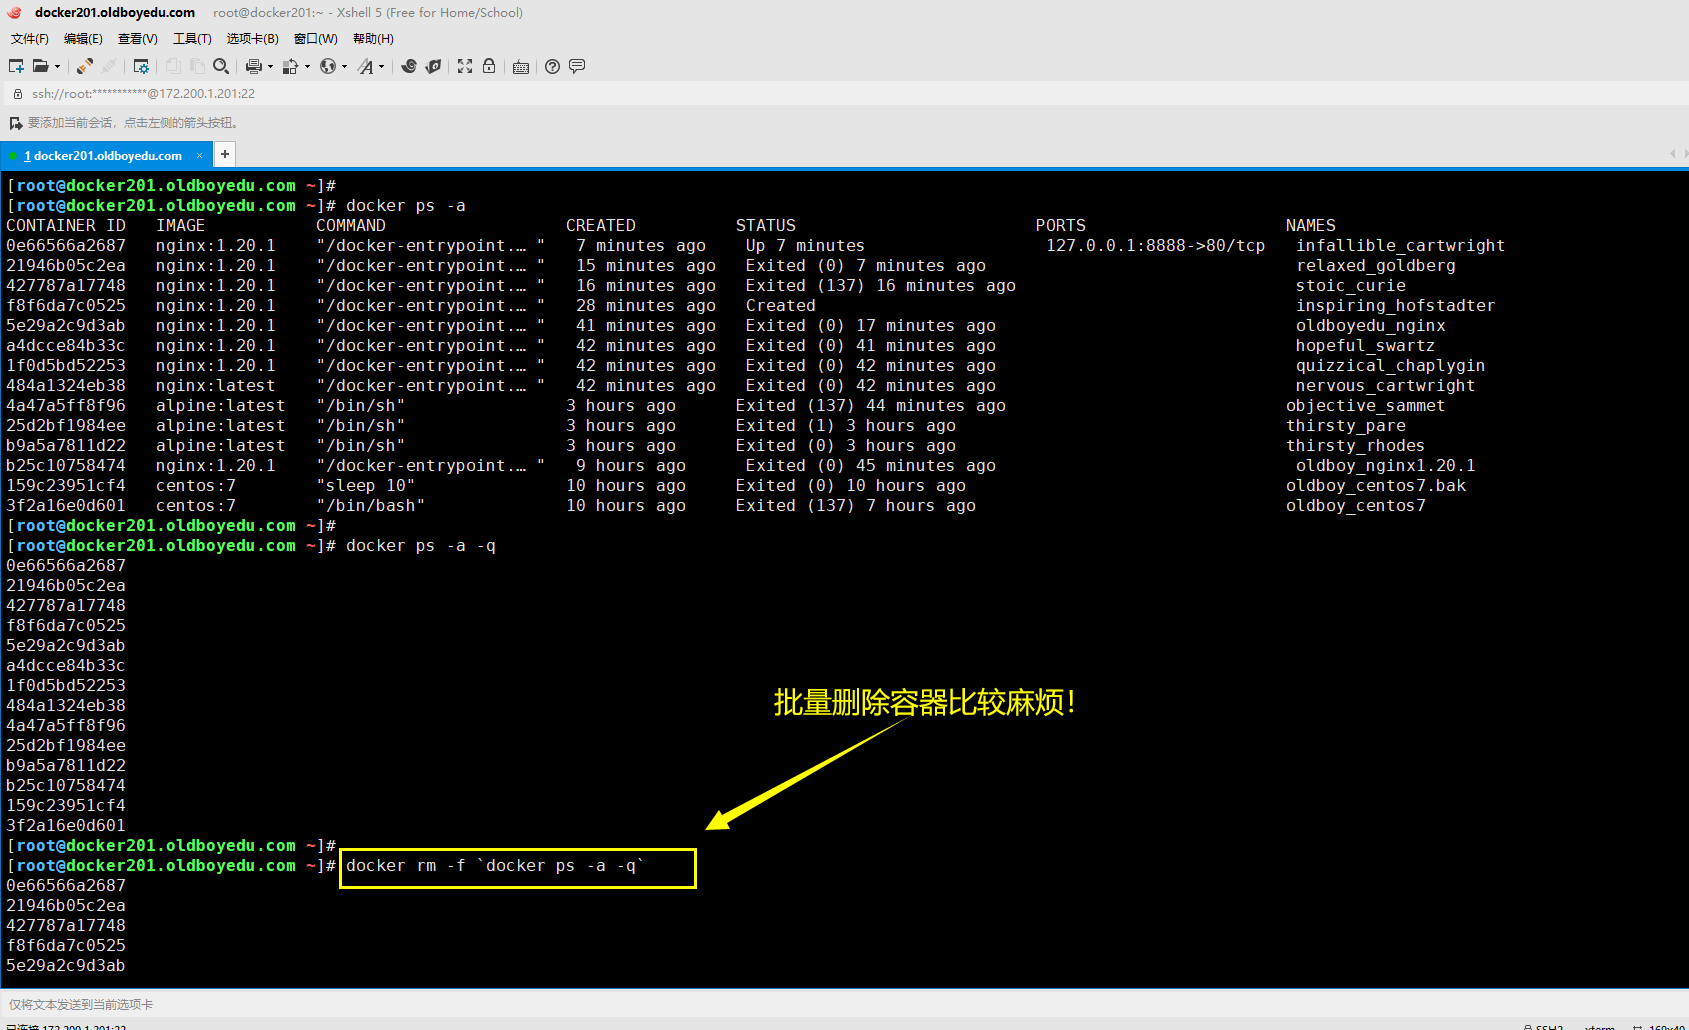
Task: Close the docker201.oldboyedu.com tab
Action: point(199,155)
